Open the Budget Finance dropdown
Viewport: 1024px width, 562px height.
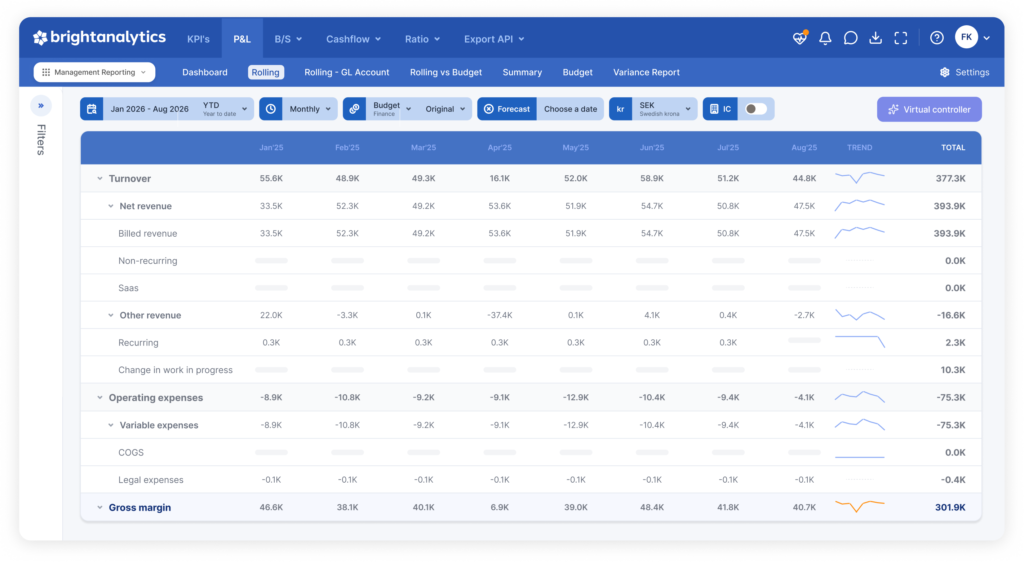pyautogui.click(x=391, y=109)
